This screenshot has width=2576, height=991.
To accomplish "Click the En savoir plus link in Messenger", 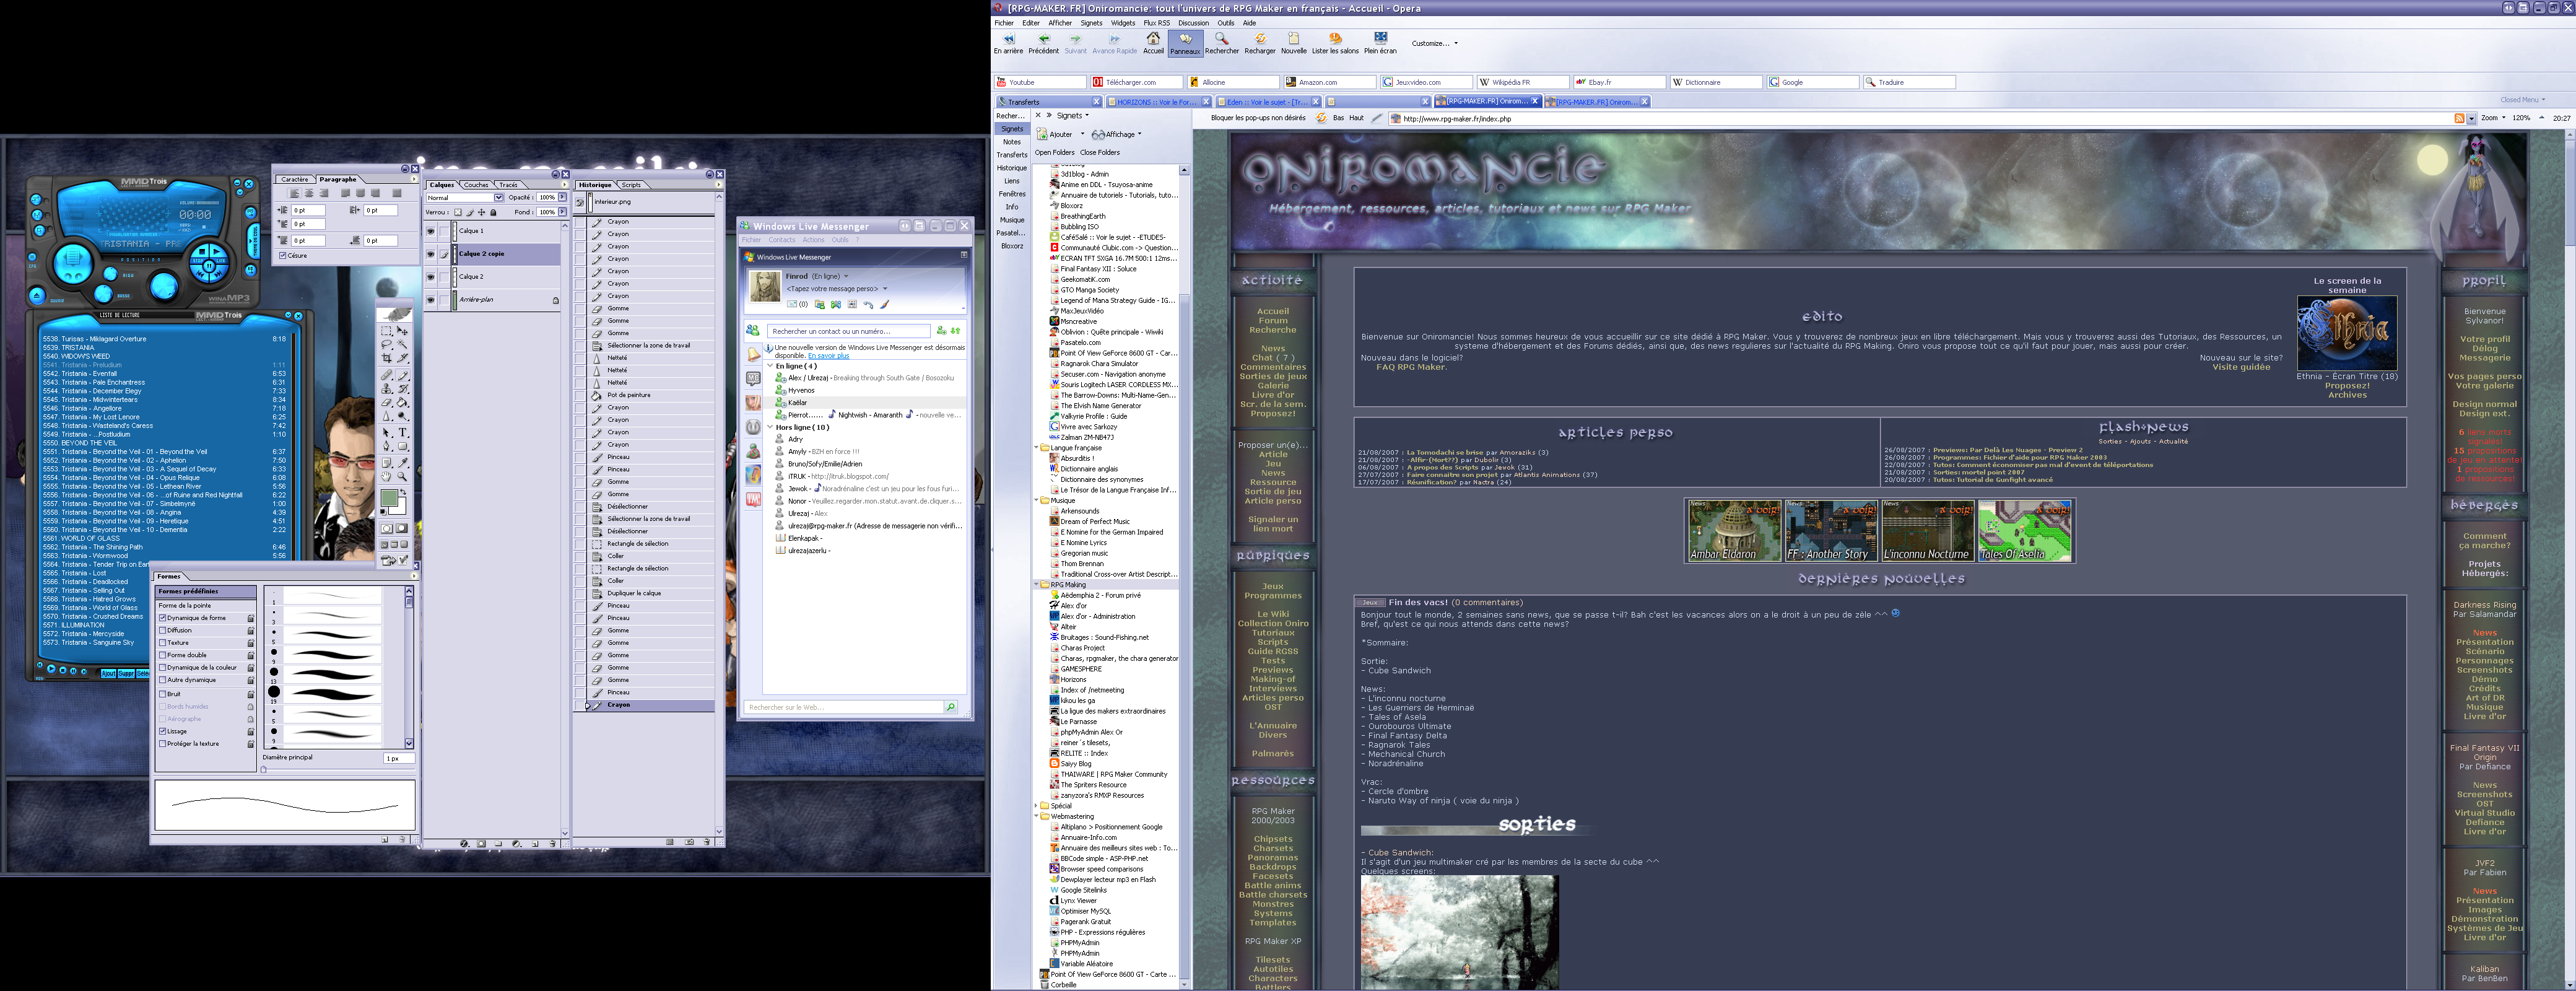I will [x=828, y=356].
